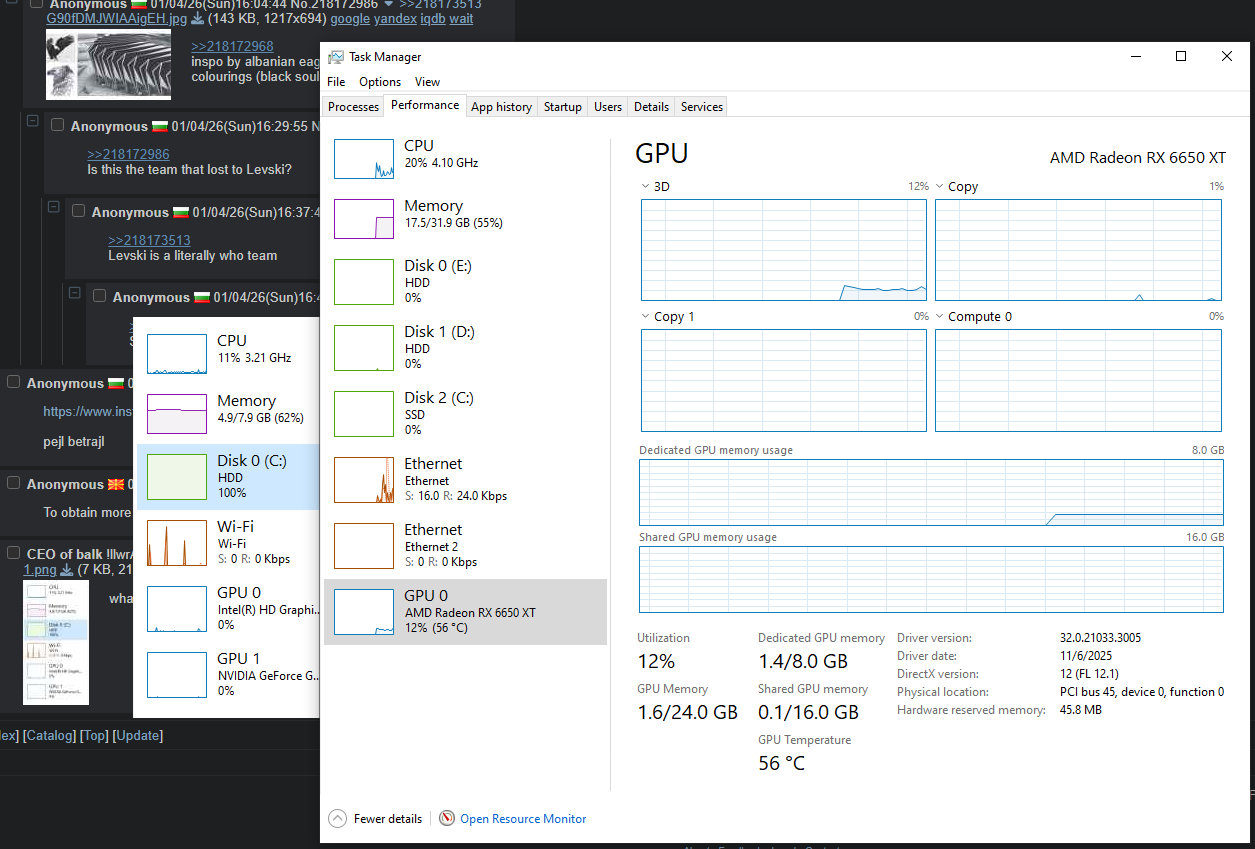Switch to the Details tab
Image resolution: width=1255 pixels, height=849 pixels.
tap(651, 107)
